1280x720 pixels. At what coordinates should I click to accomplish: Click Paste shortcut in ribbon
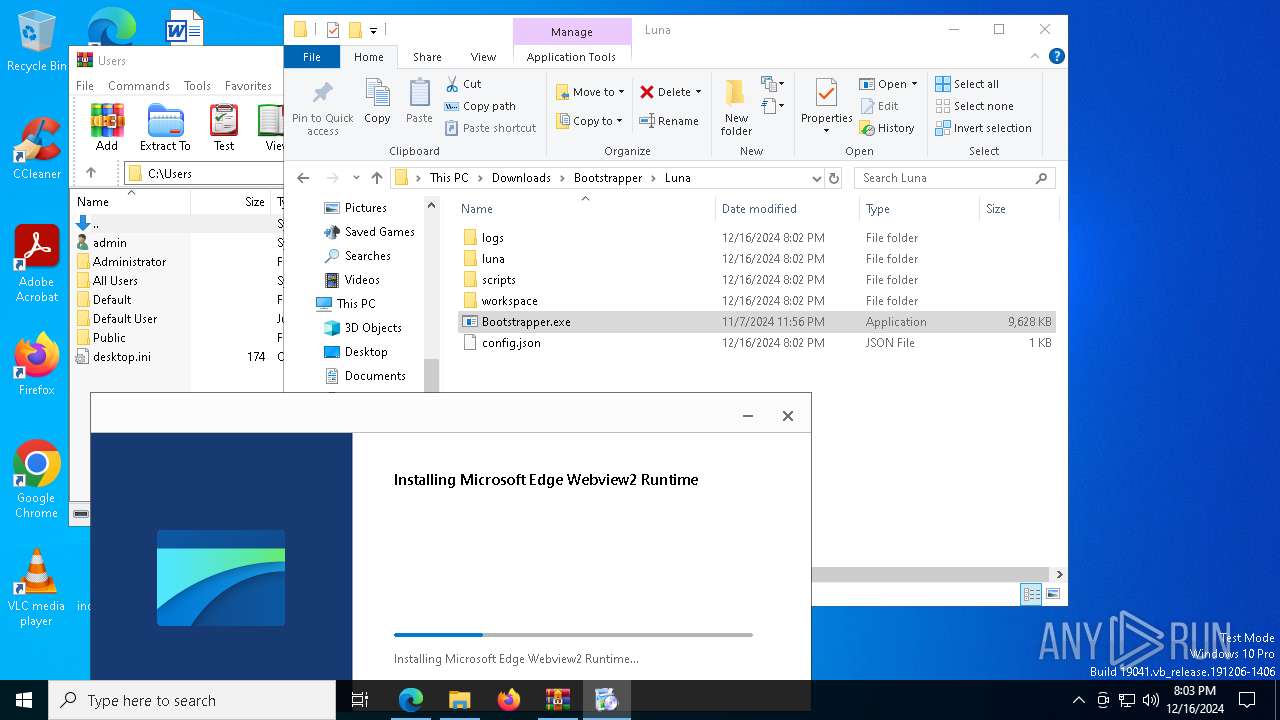(491, 128)
